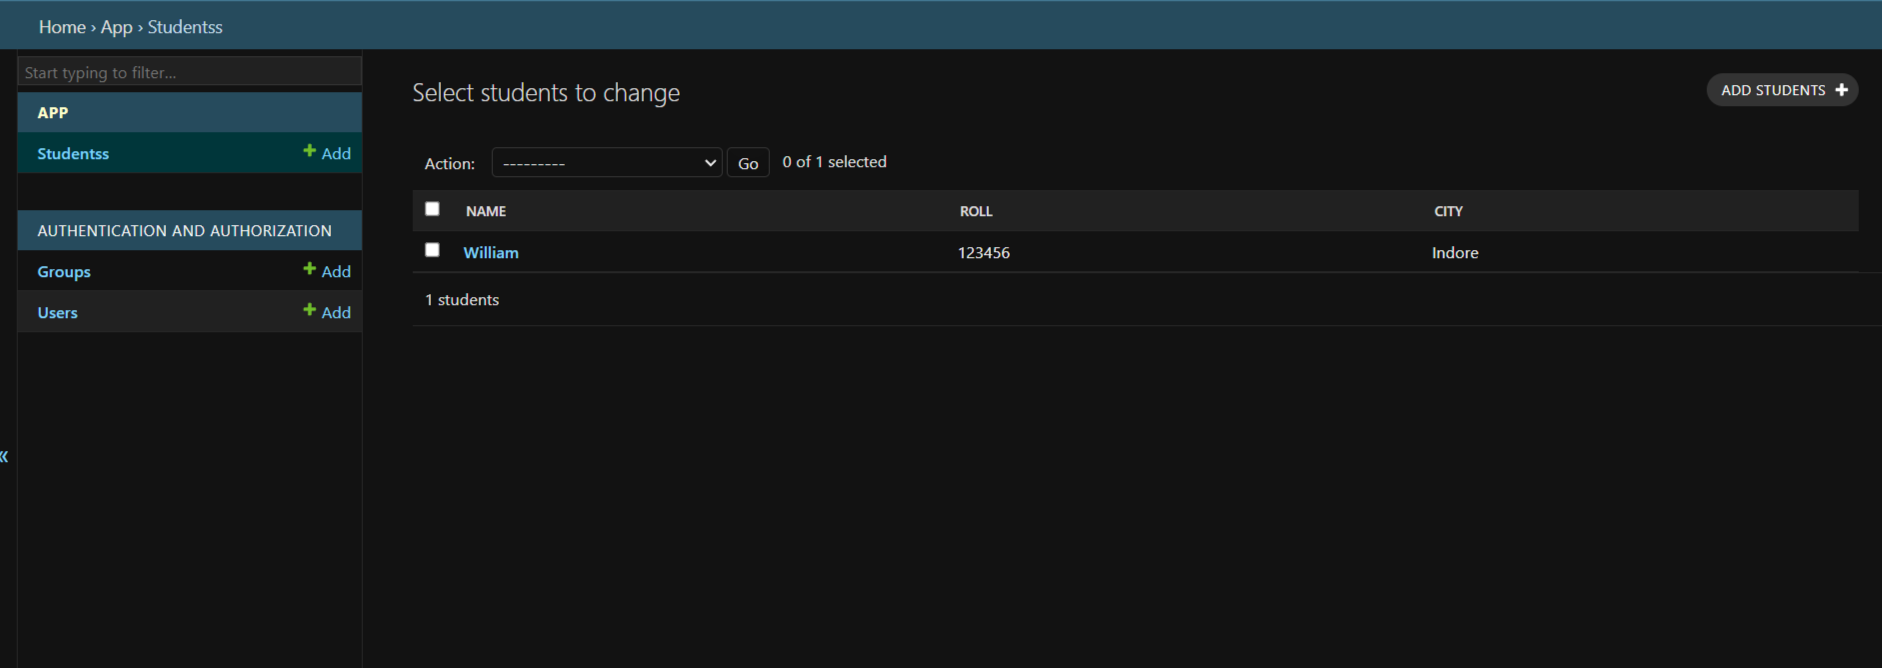
Task: Open the William student record
Action: click(491, 253)
